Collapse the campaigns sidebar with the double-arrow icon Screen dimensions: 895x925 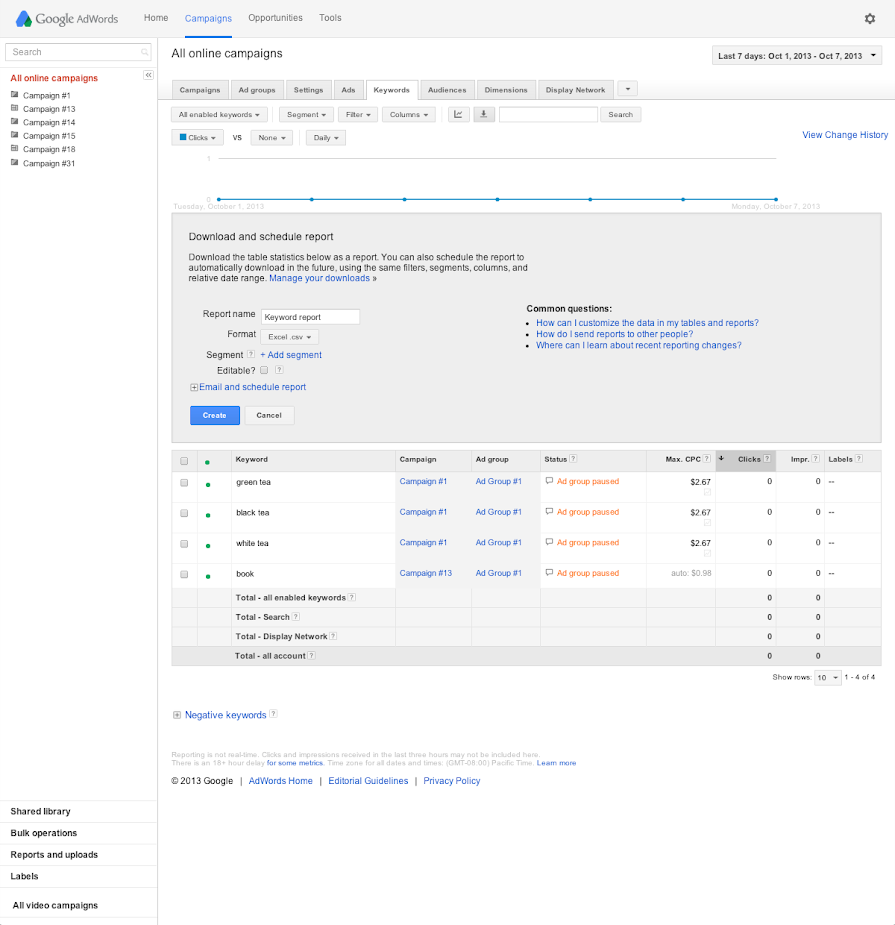tap(148, 74)
